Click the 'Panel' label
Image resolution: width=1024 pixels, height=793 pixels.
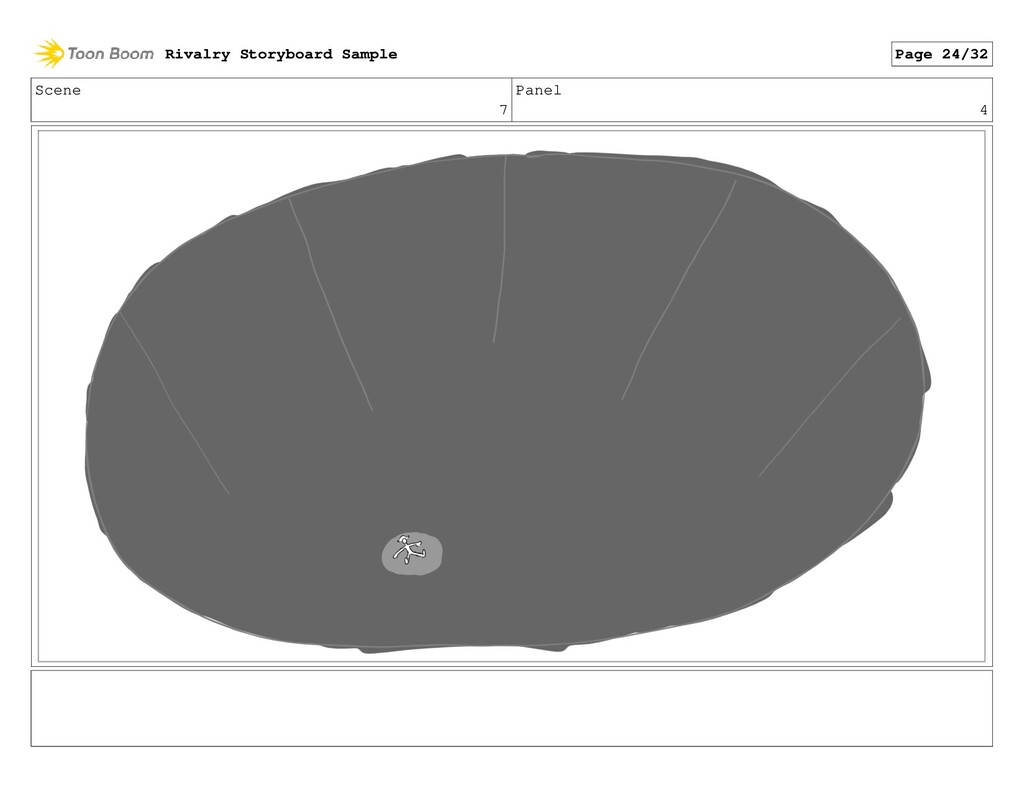pyautogui.click(x=538, y=90)
